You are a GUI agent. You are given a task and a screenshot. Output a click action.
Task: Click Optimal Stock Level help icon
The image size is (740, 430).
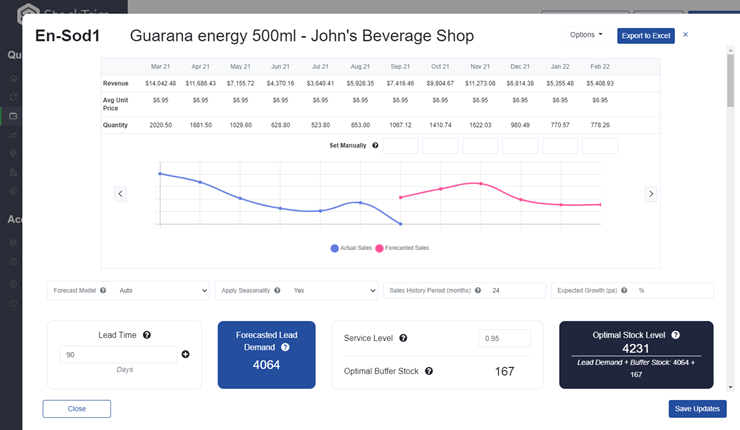pyautogui.click(x=675, y=335)
